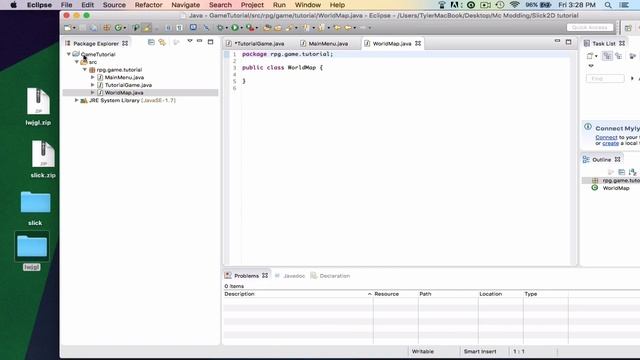Expand the WorldMap.java tree node
Viewport: 640px width, 360px height.
(93, 93)
